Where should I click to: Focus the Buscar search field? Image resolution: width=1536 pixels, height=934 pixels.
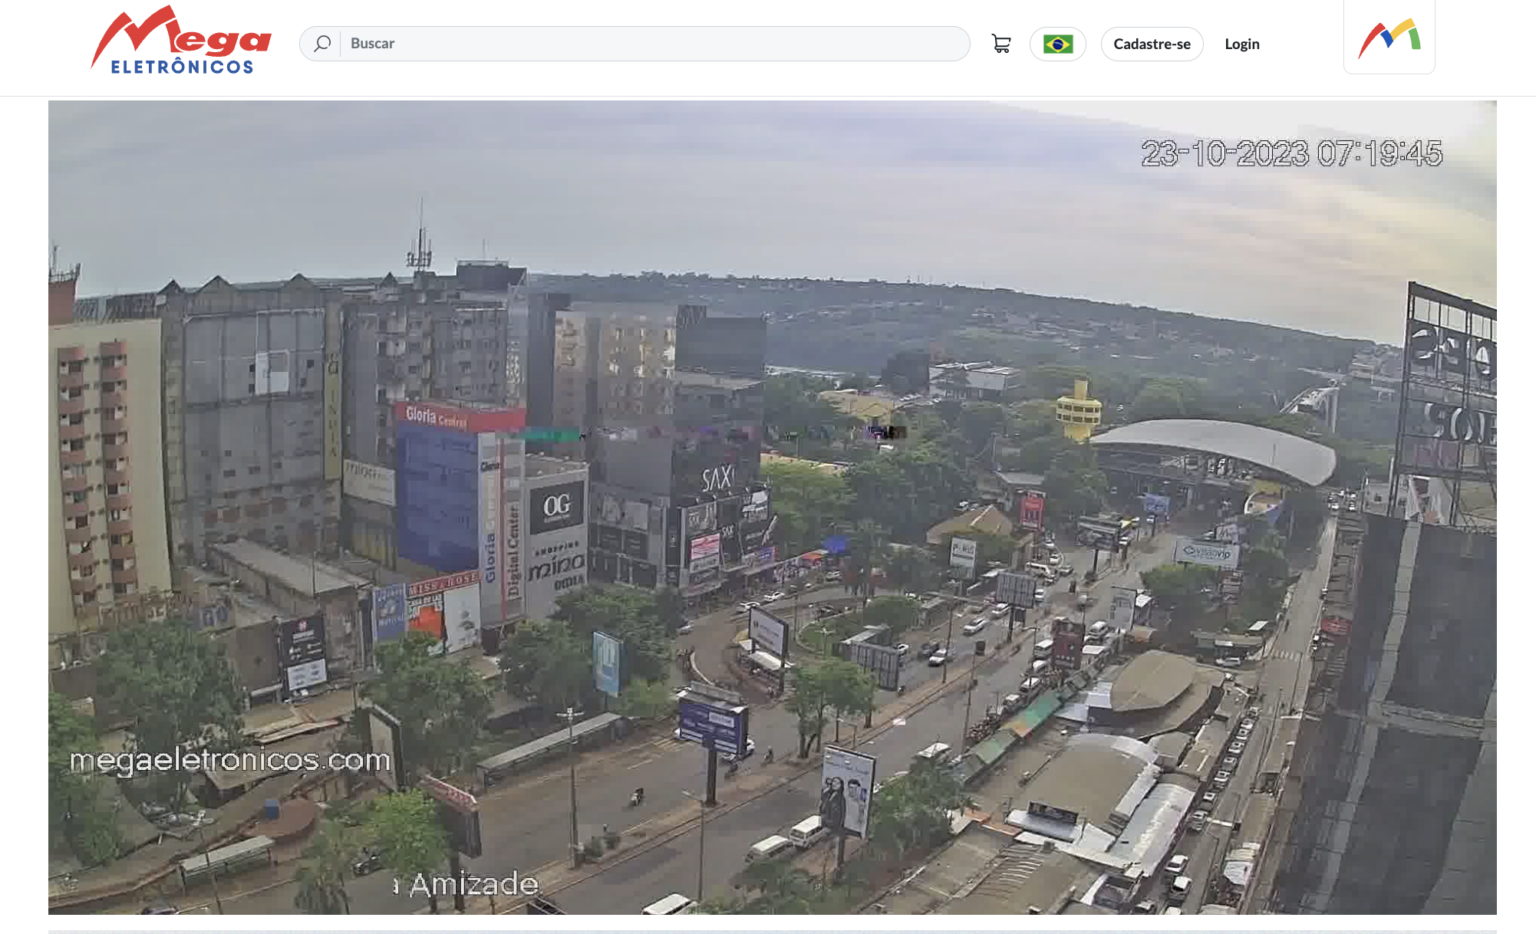pyautogui.click(x=650, y=44)
